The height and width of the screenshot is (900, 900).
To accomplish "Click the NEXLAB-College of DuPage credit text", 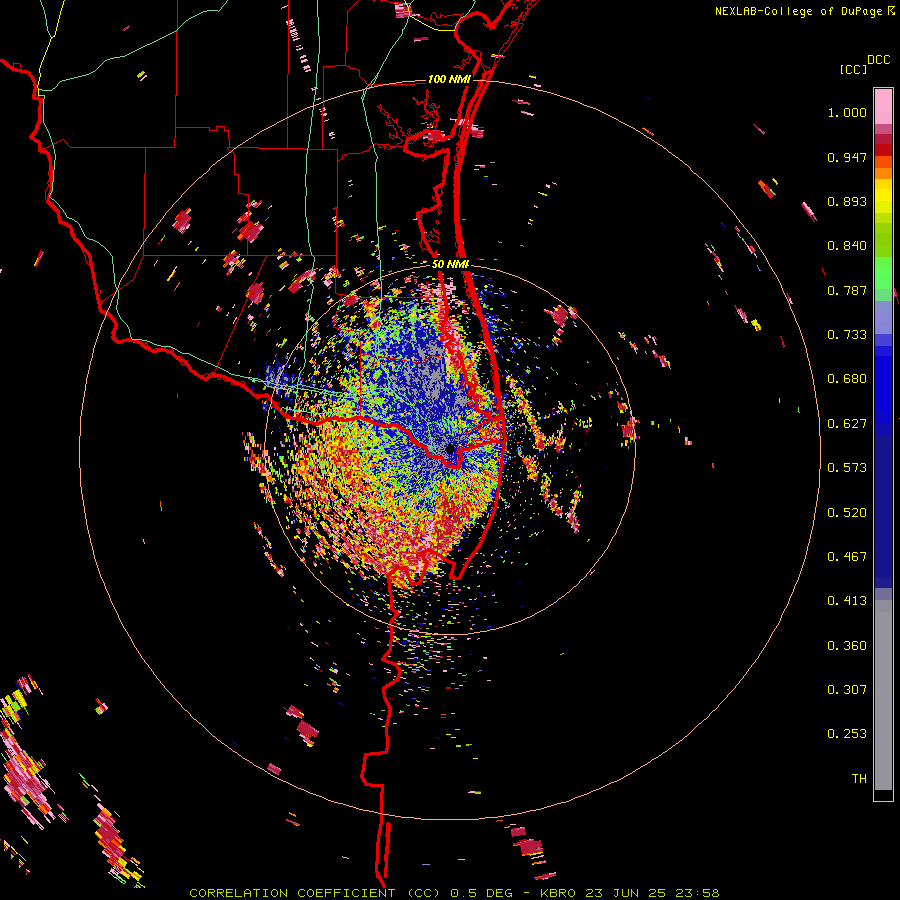I will coord(800,11).
